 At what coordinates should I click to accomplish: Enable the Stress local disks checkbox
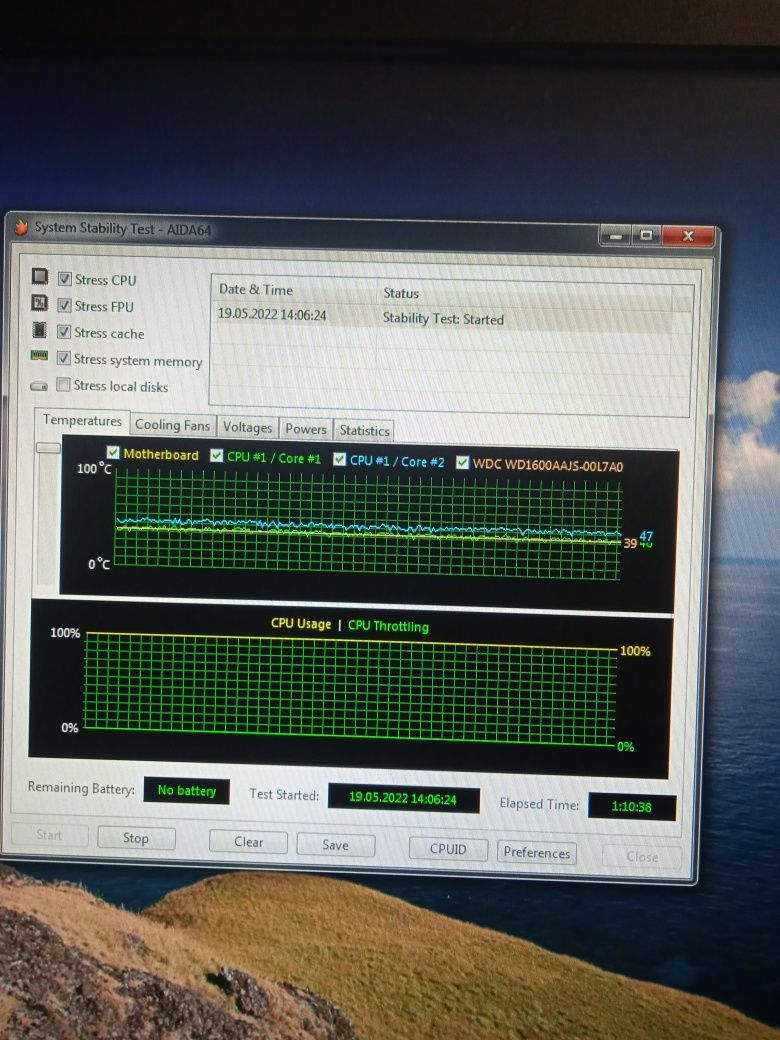click(x=63, y=385)
